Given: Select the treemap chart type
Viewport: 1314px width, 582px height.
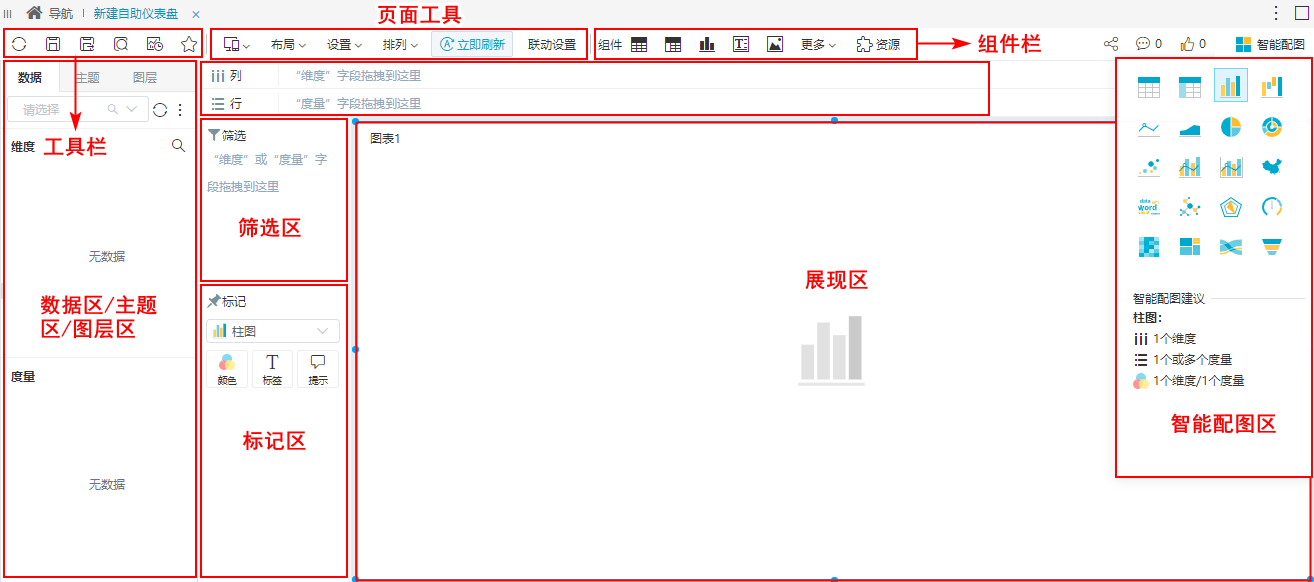Looking at the screenshot, I should [1190, 246].
